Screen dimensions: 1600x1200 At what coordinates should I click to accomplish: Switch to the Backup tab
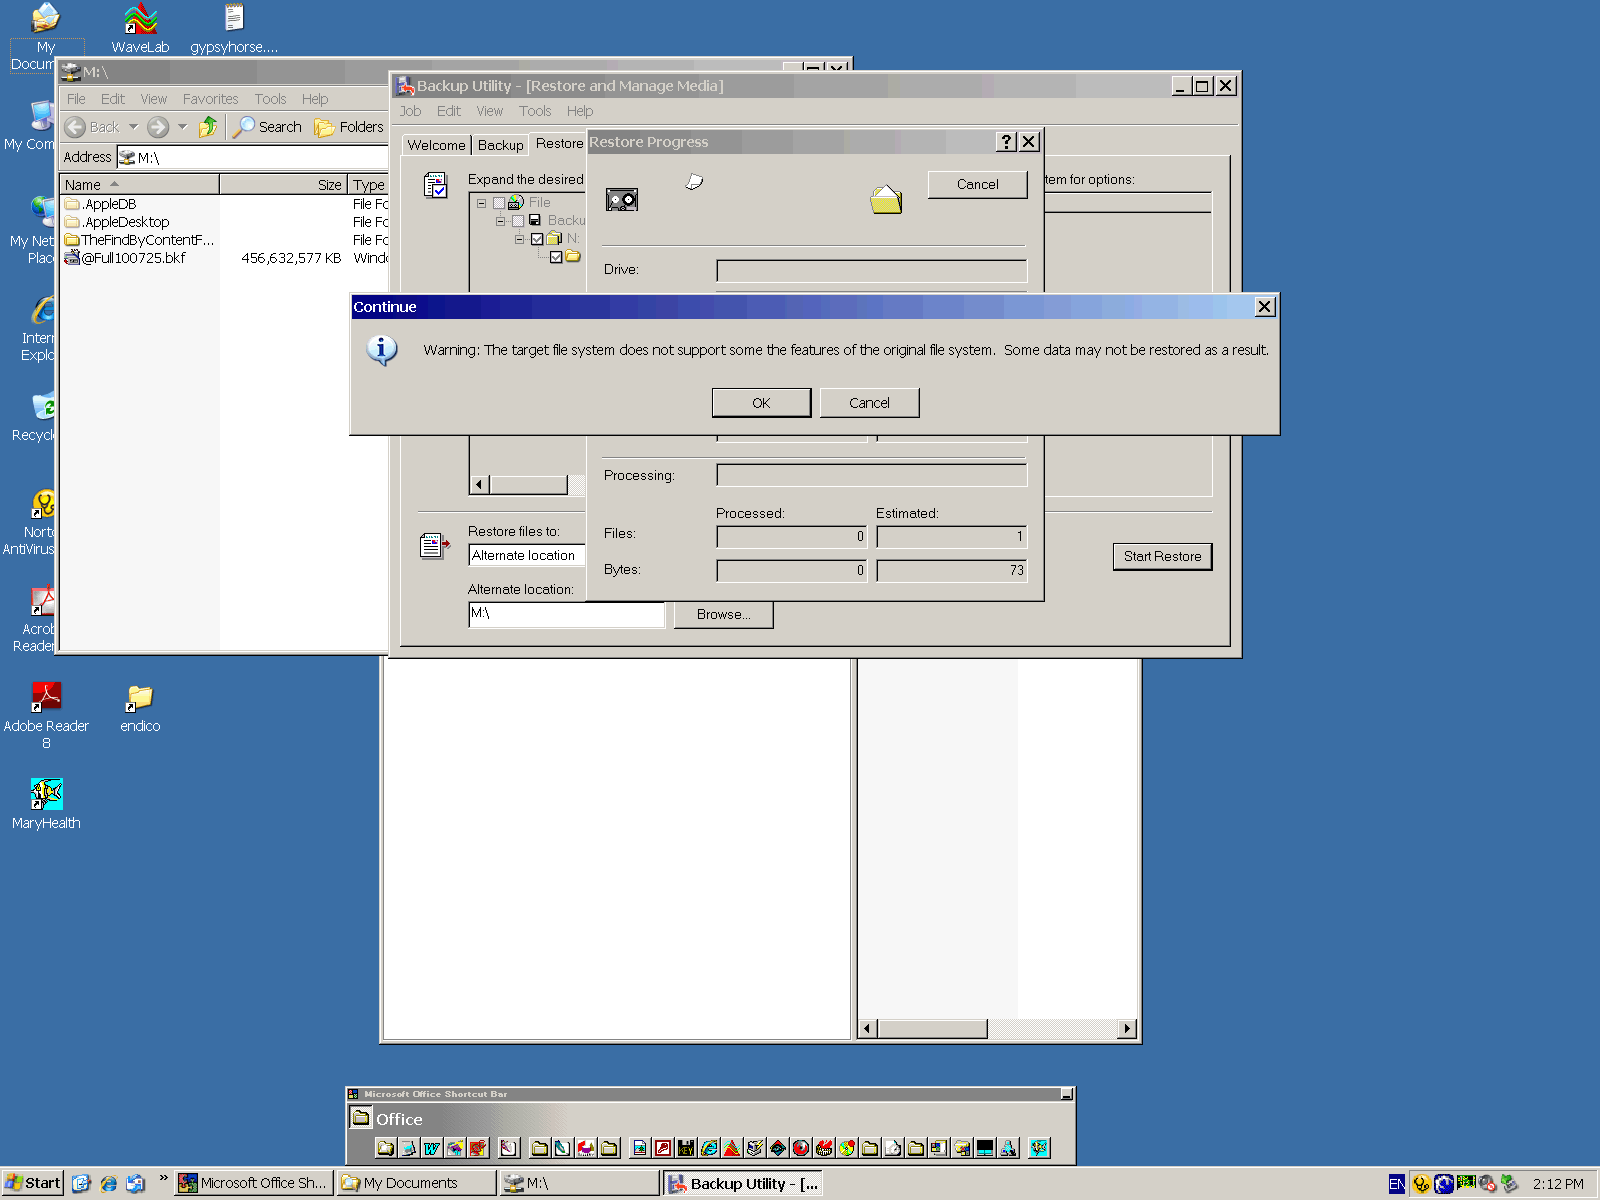500,145
